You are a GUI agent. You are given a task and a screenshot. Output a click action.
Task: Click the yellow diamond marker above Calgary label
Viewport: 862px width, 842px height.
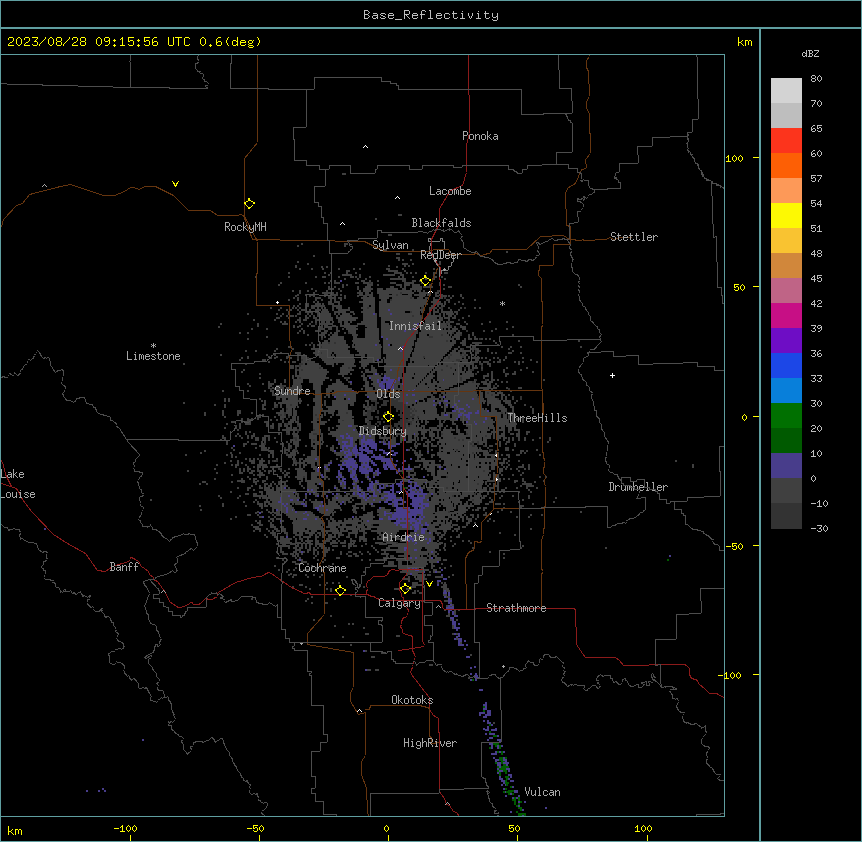point(405,589)
